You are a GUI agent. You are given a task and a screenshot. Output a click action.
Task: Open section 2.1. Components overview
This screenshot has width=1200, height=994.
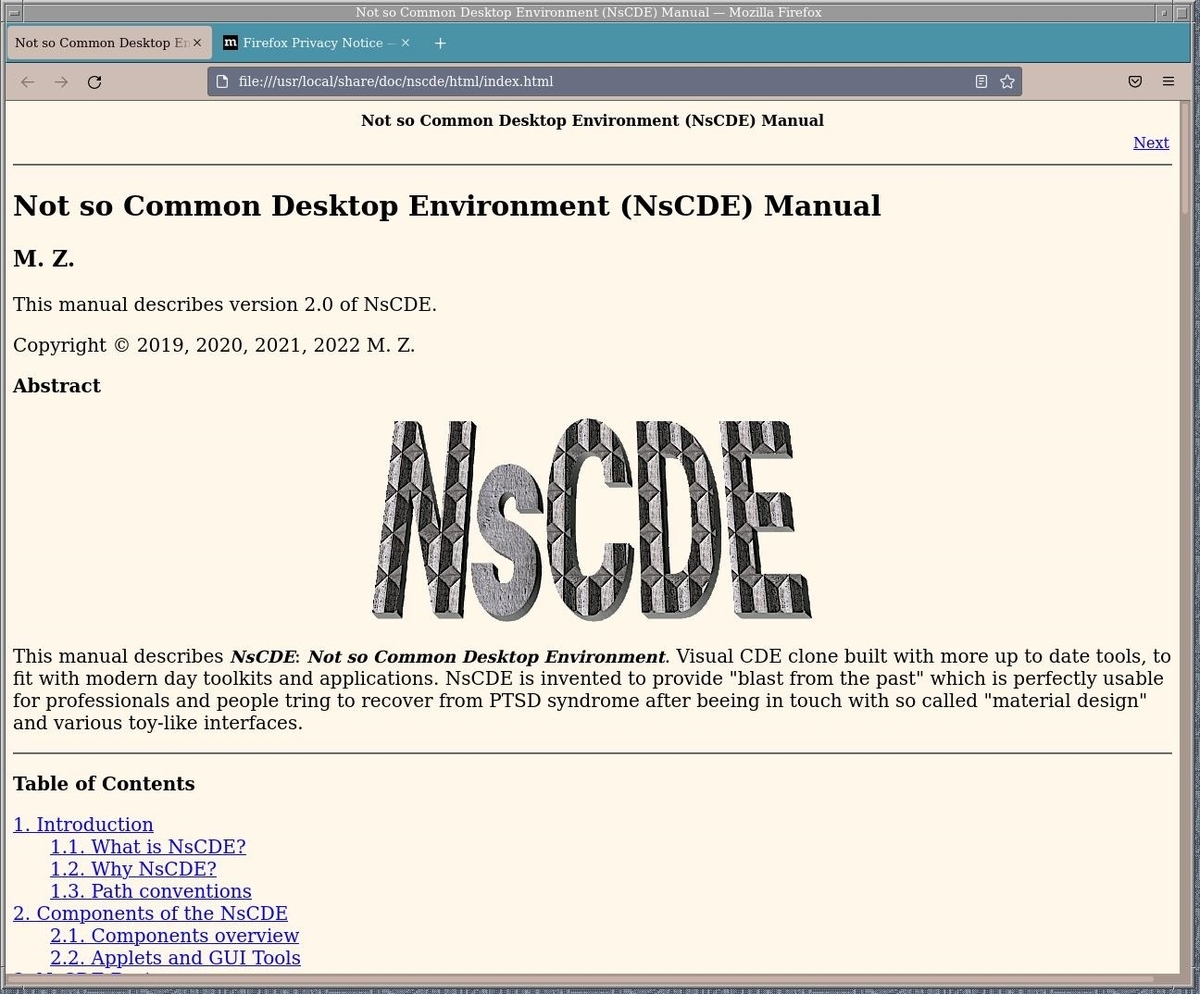click(x=175, y=936)
